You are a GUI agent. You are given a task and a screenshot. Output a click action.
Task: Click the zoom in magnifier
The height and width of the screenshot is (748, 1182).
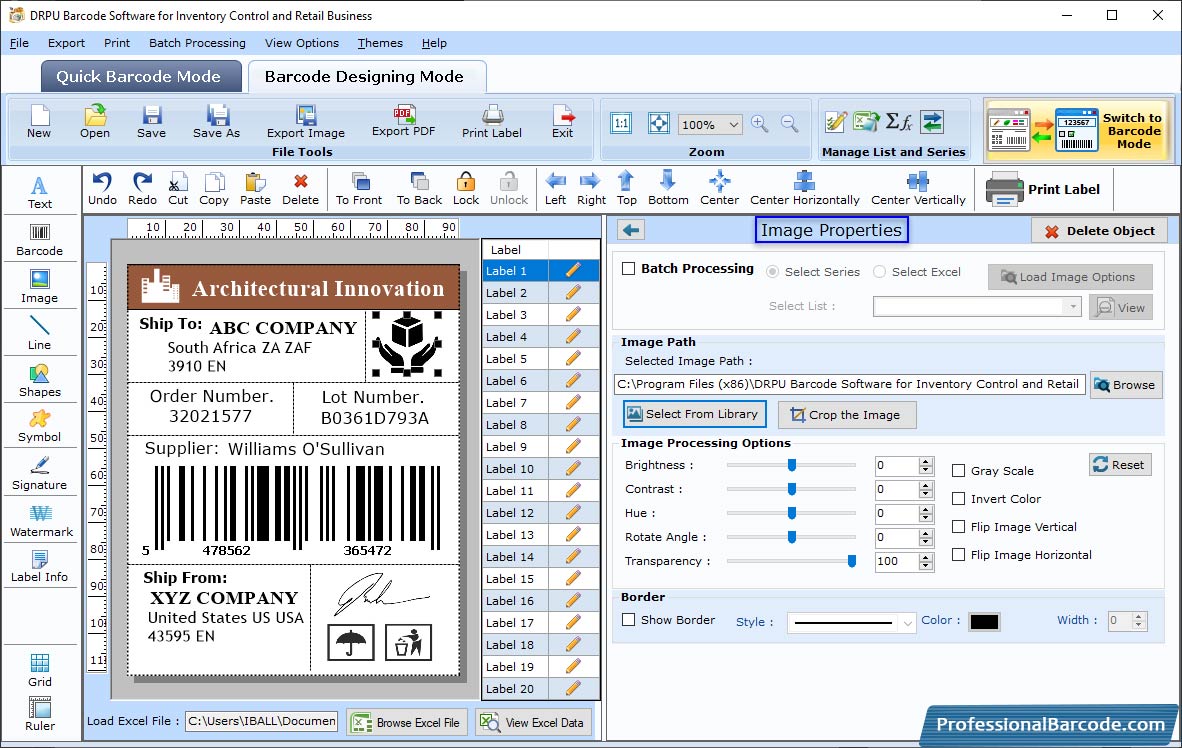pyautogui.click(x=759, y=124)
